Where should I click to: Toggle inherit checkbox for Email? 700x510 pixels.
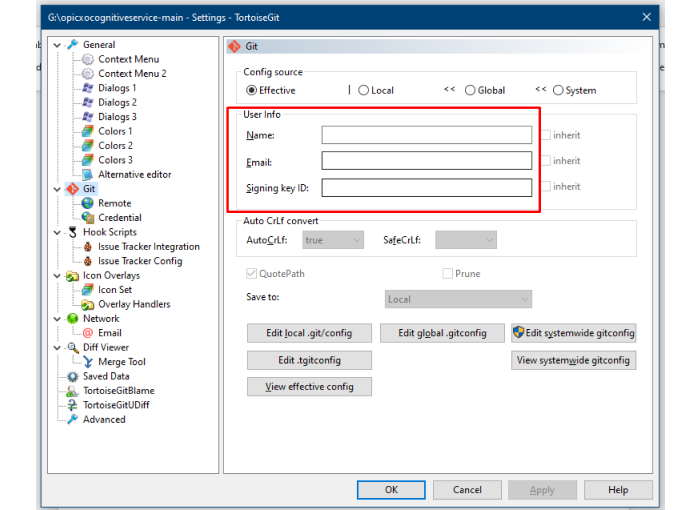click(546, 160)
